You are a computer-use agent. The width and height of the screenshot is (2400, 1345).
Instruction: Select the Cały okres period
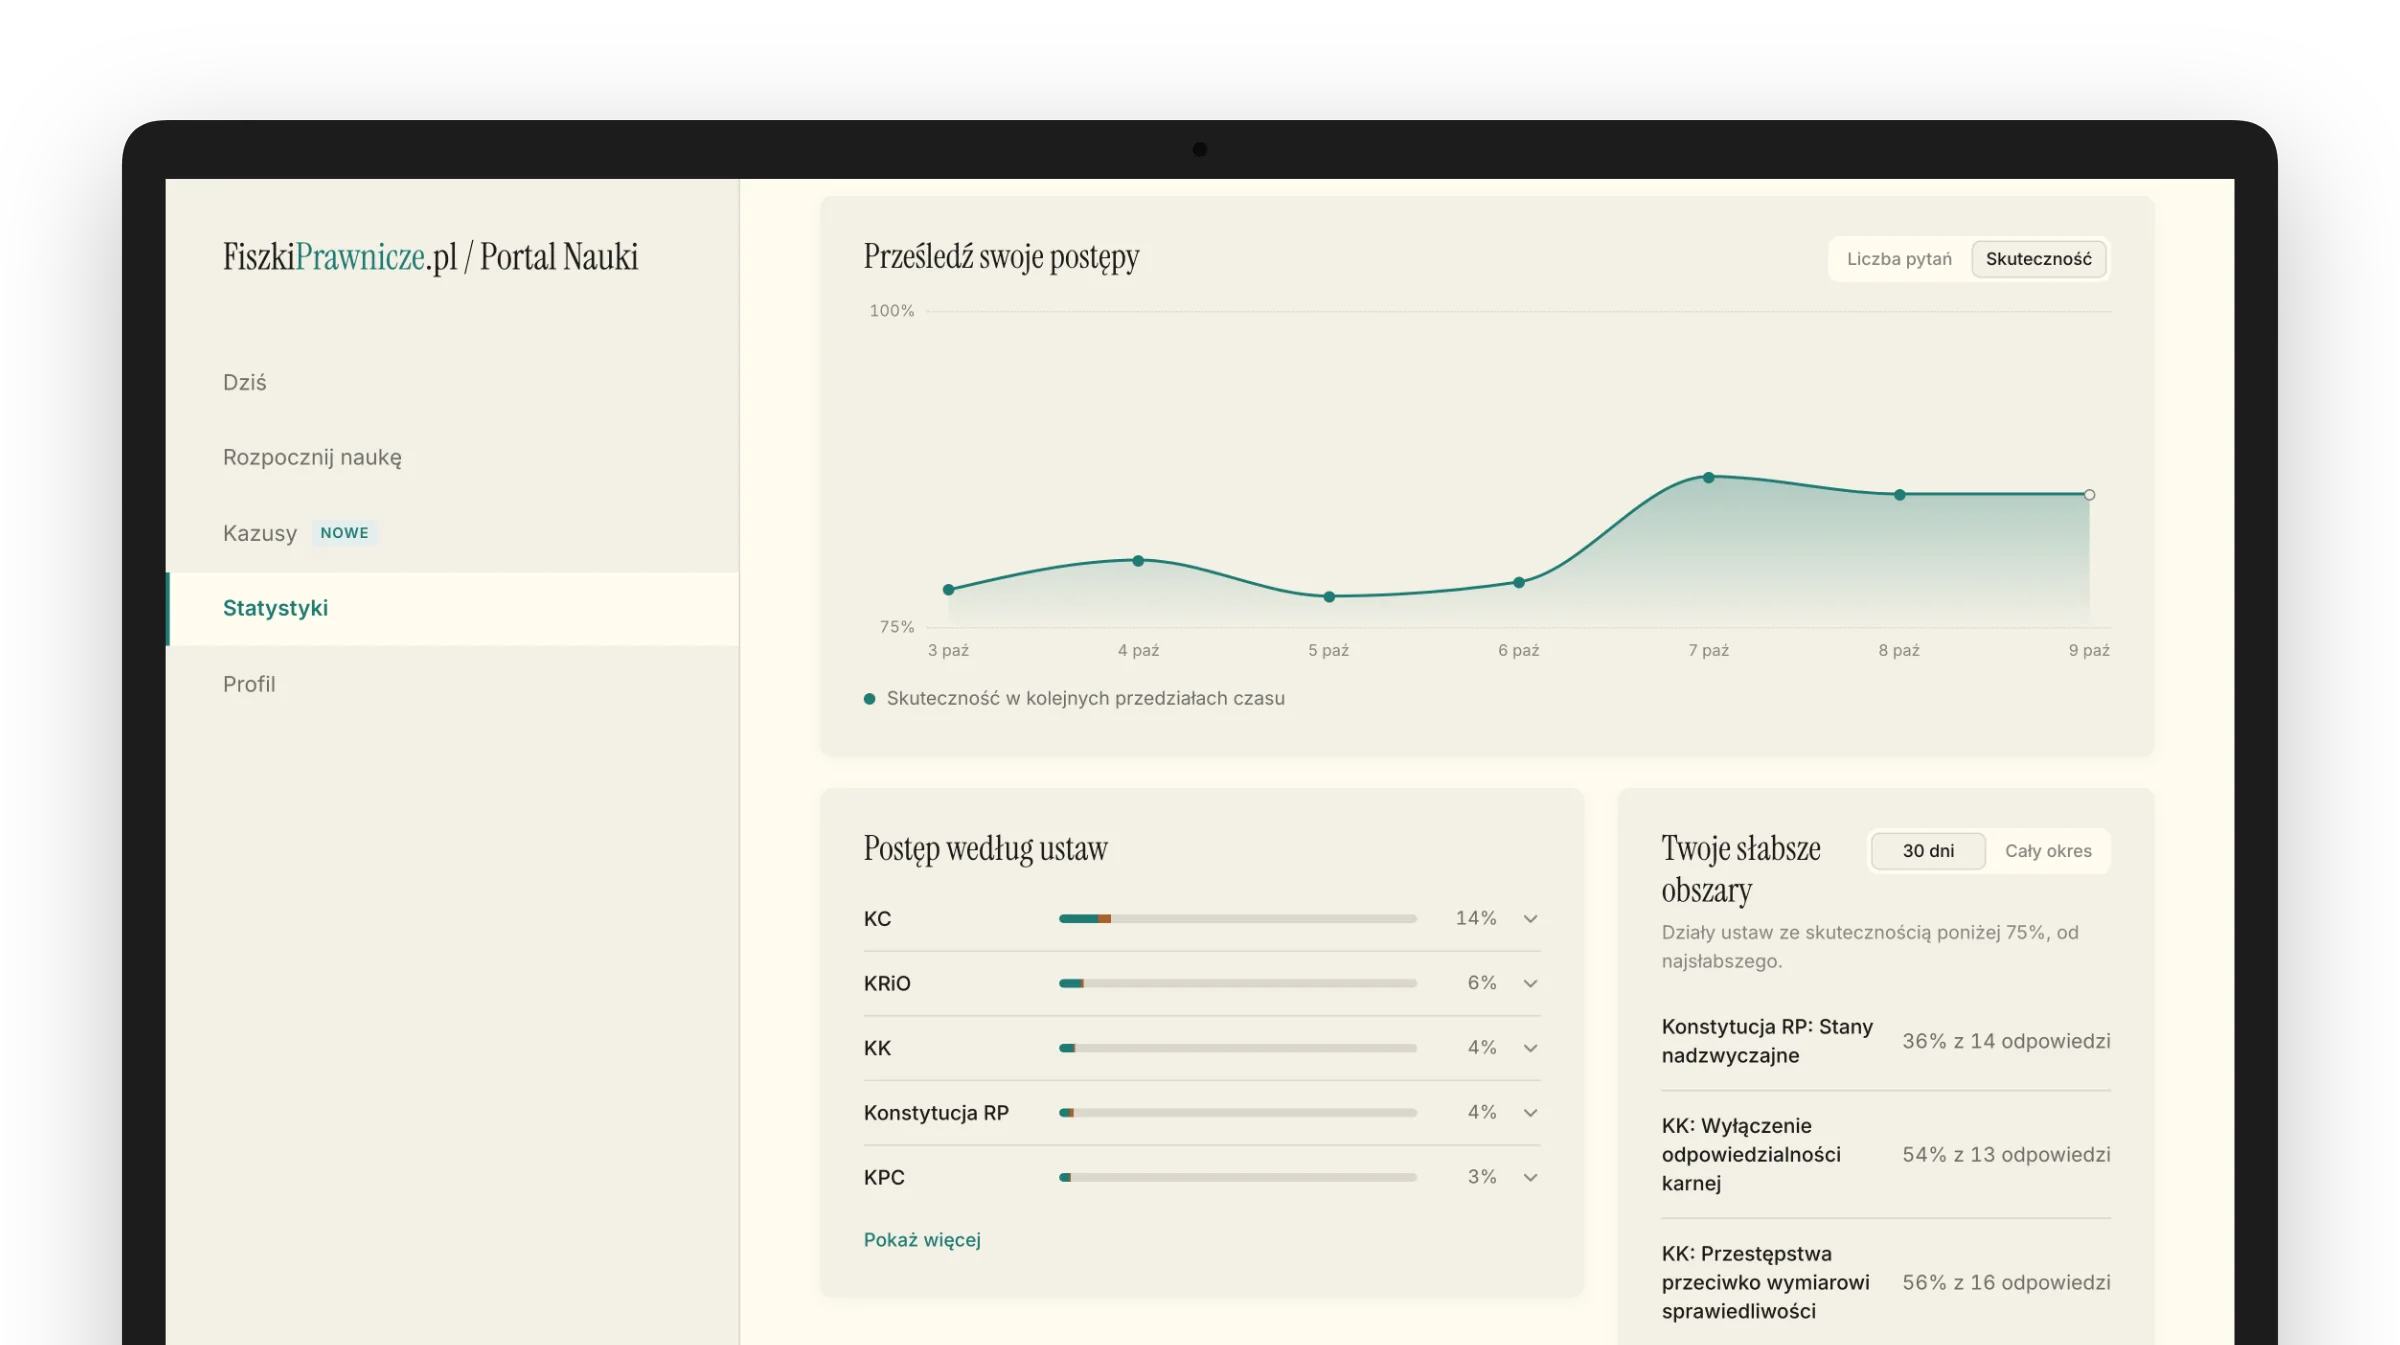point(2048,851)
